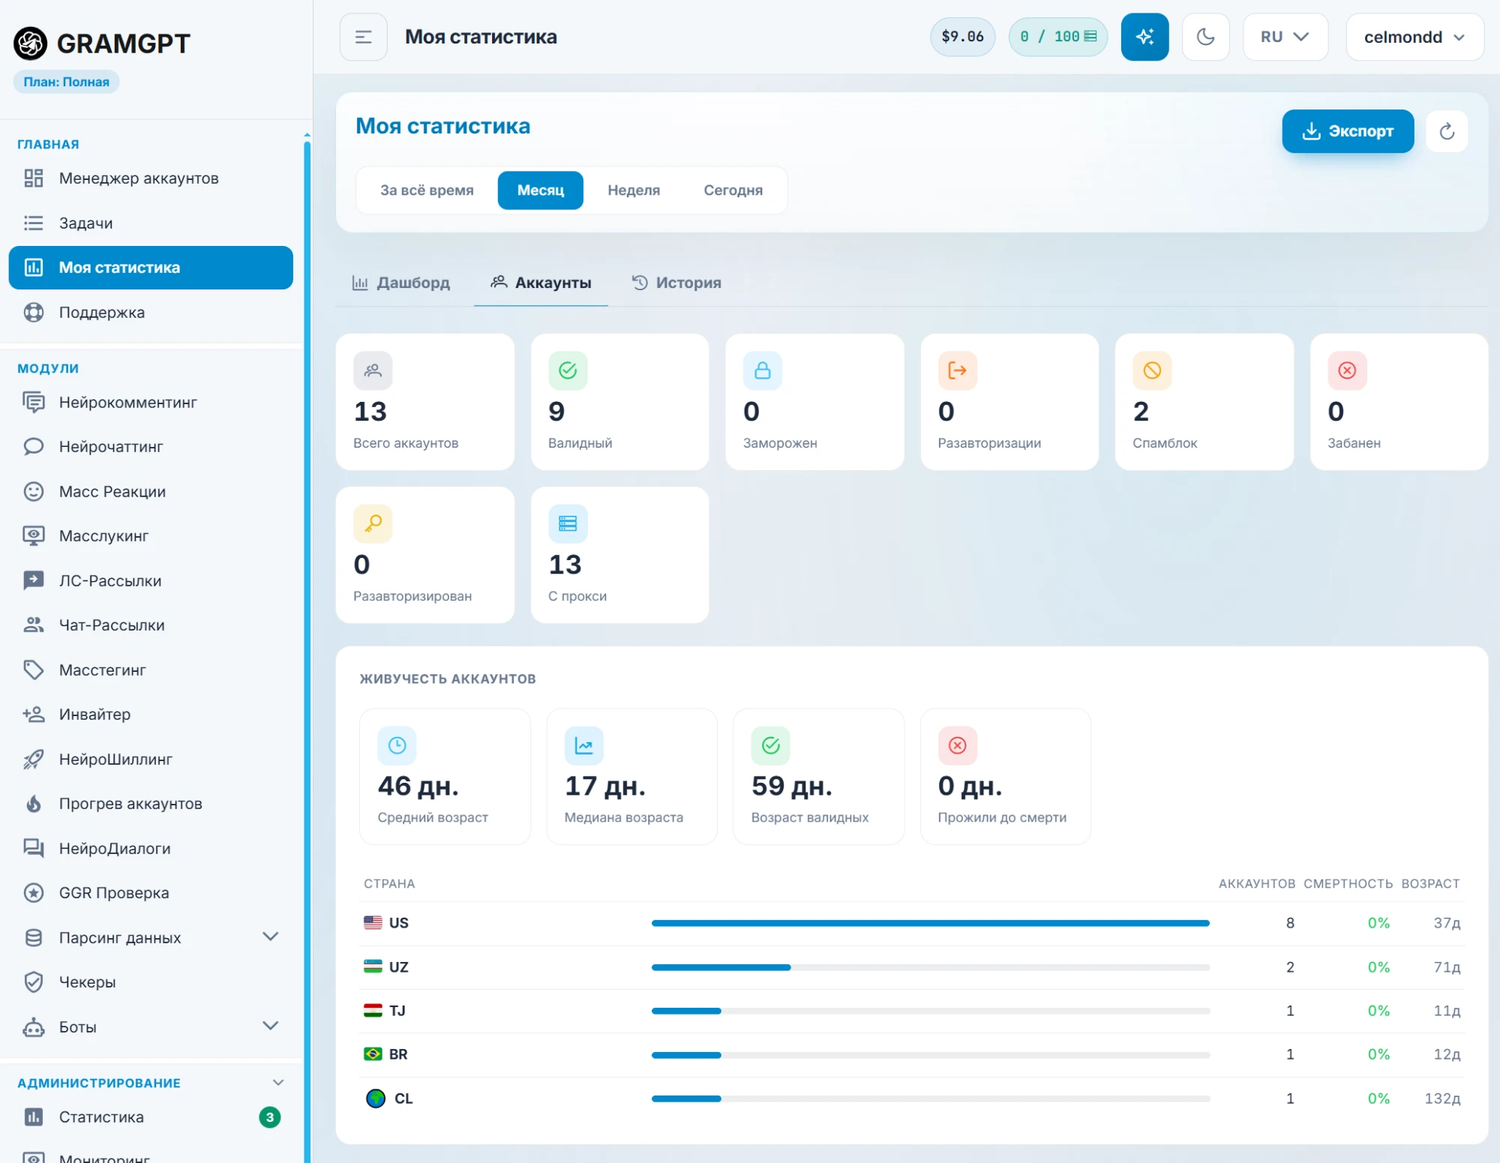Click the $9.06 balance badge
This screenshot has height=1163, width=1500.
coord(963,37)
